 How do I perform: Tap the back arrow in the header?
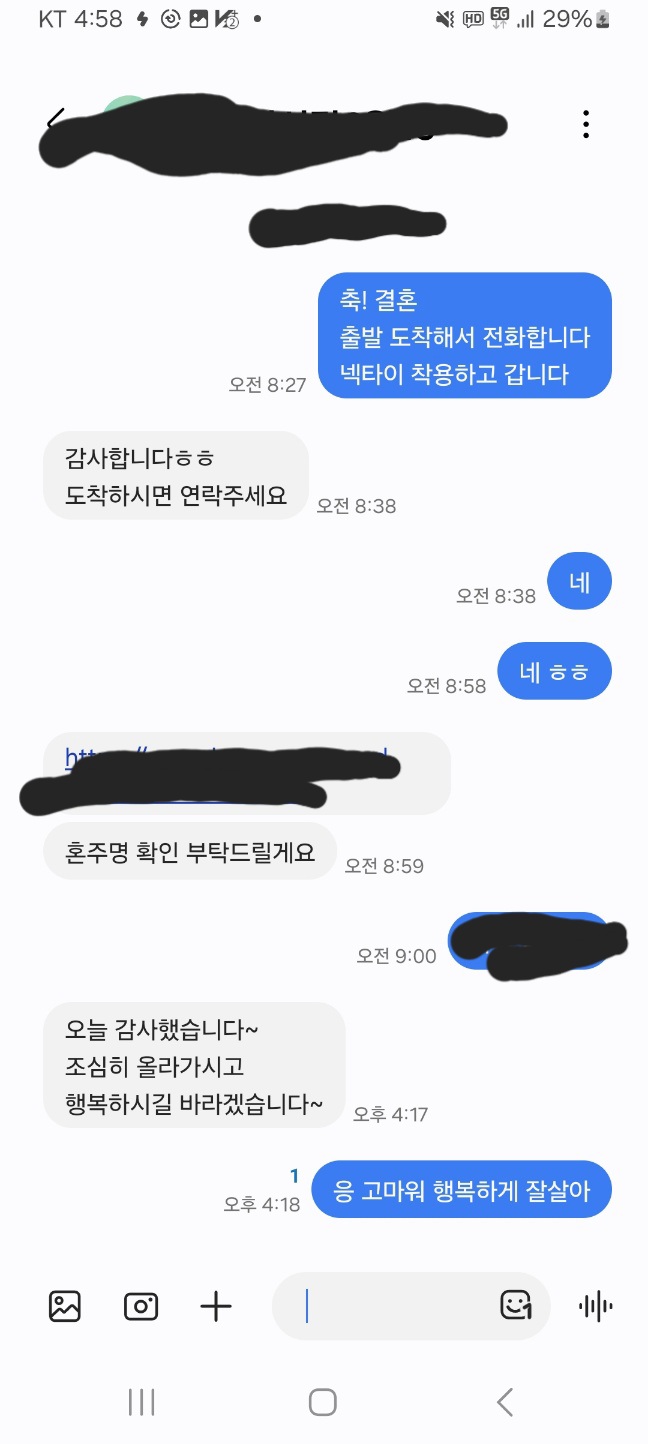[x=56, y=120]
